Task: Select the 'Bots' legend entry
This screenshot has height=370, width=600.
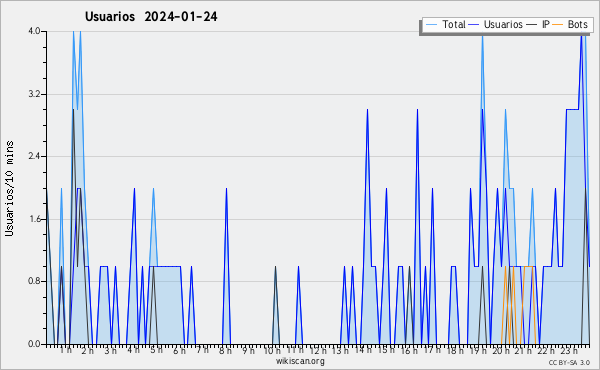Action: (577, 24)
